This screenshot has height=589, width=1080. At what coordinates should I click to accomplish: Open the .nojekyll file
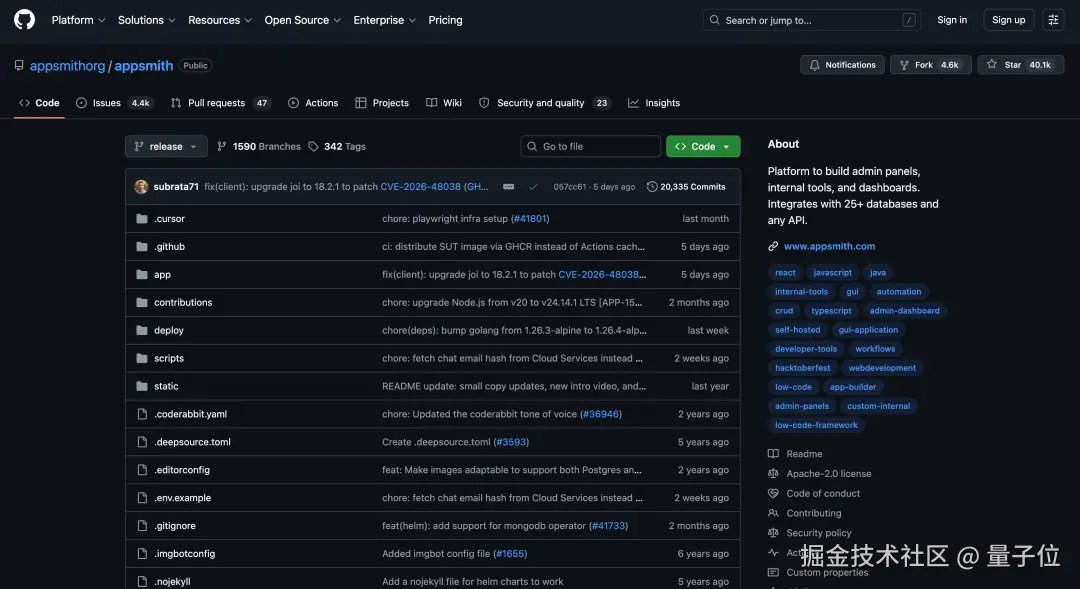coord(172,581)
